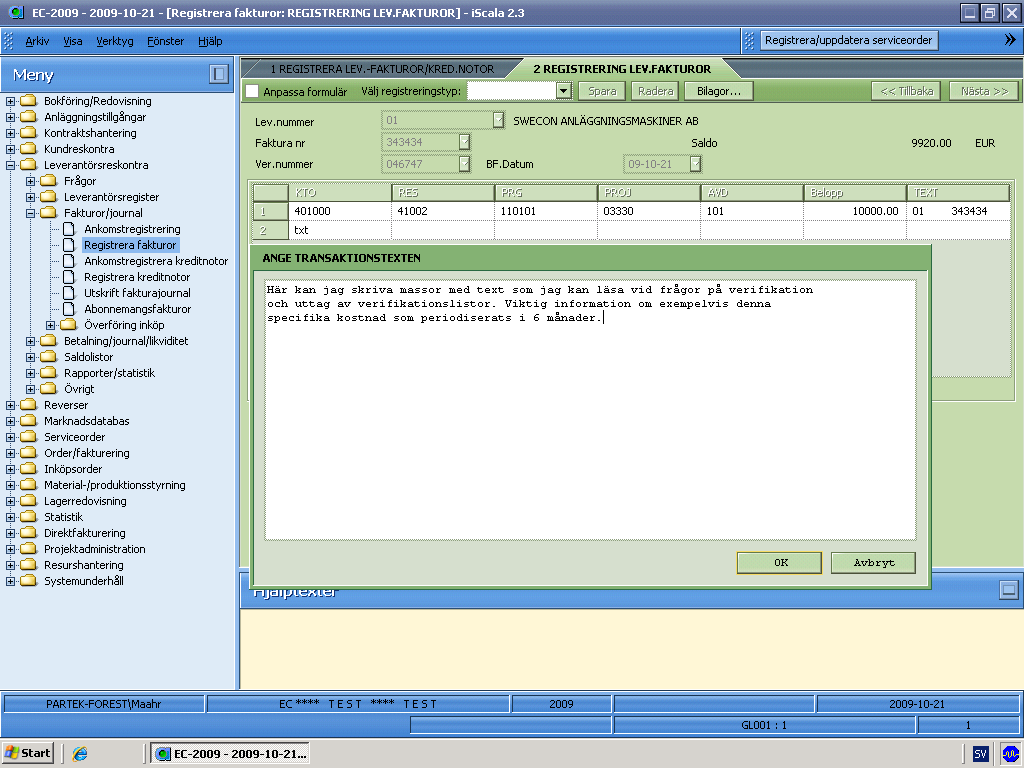Expand the Överföring inköp tree node
Screen dimensions: 1024x768
click(50, 325)
